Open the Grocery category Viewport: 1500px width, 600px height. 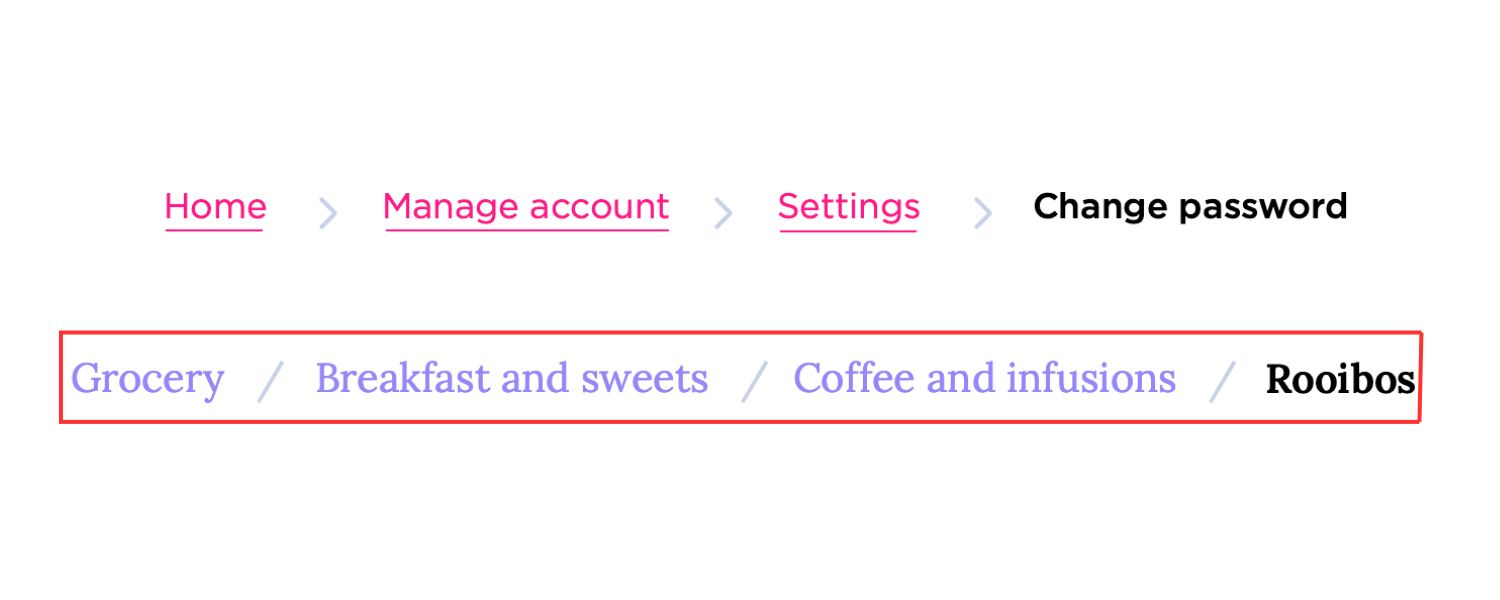coord(148,379)
